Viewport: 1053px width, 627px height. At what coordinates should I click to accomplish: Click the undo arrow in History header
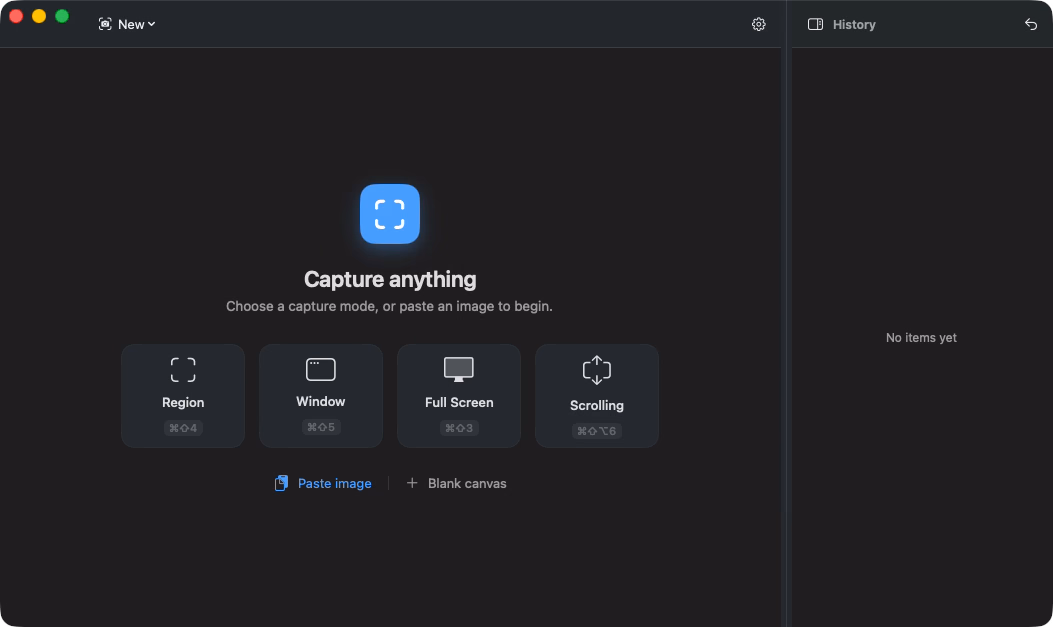click(x=1031, y=24)
